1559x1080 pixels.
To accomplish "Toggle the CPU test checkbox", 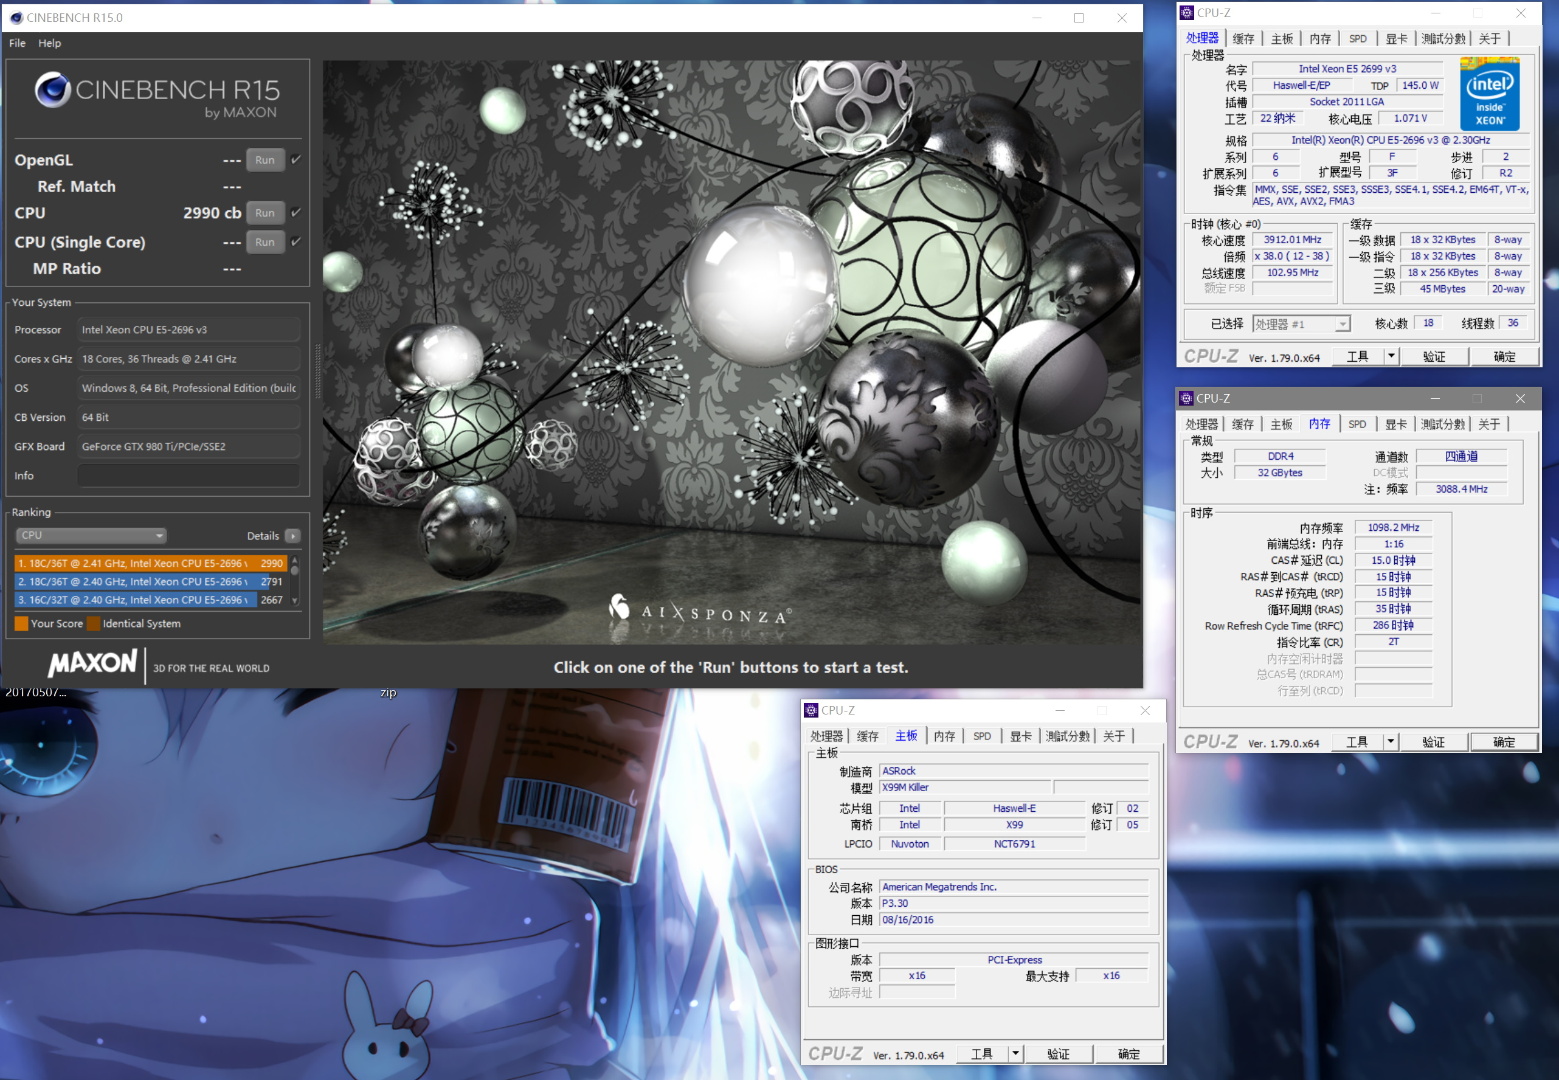I will tap(296, 212).
